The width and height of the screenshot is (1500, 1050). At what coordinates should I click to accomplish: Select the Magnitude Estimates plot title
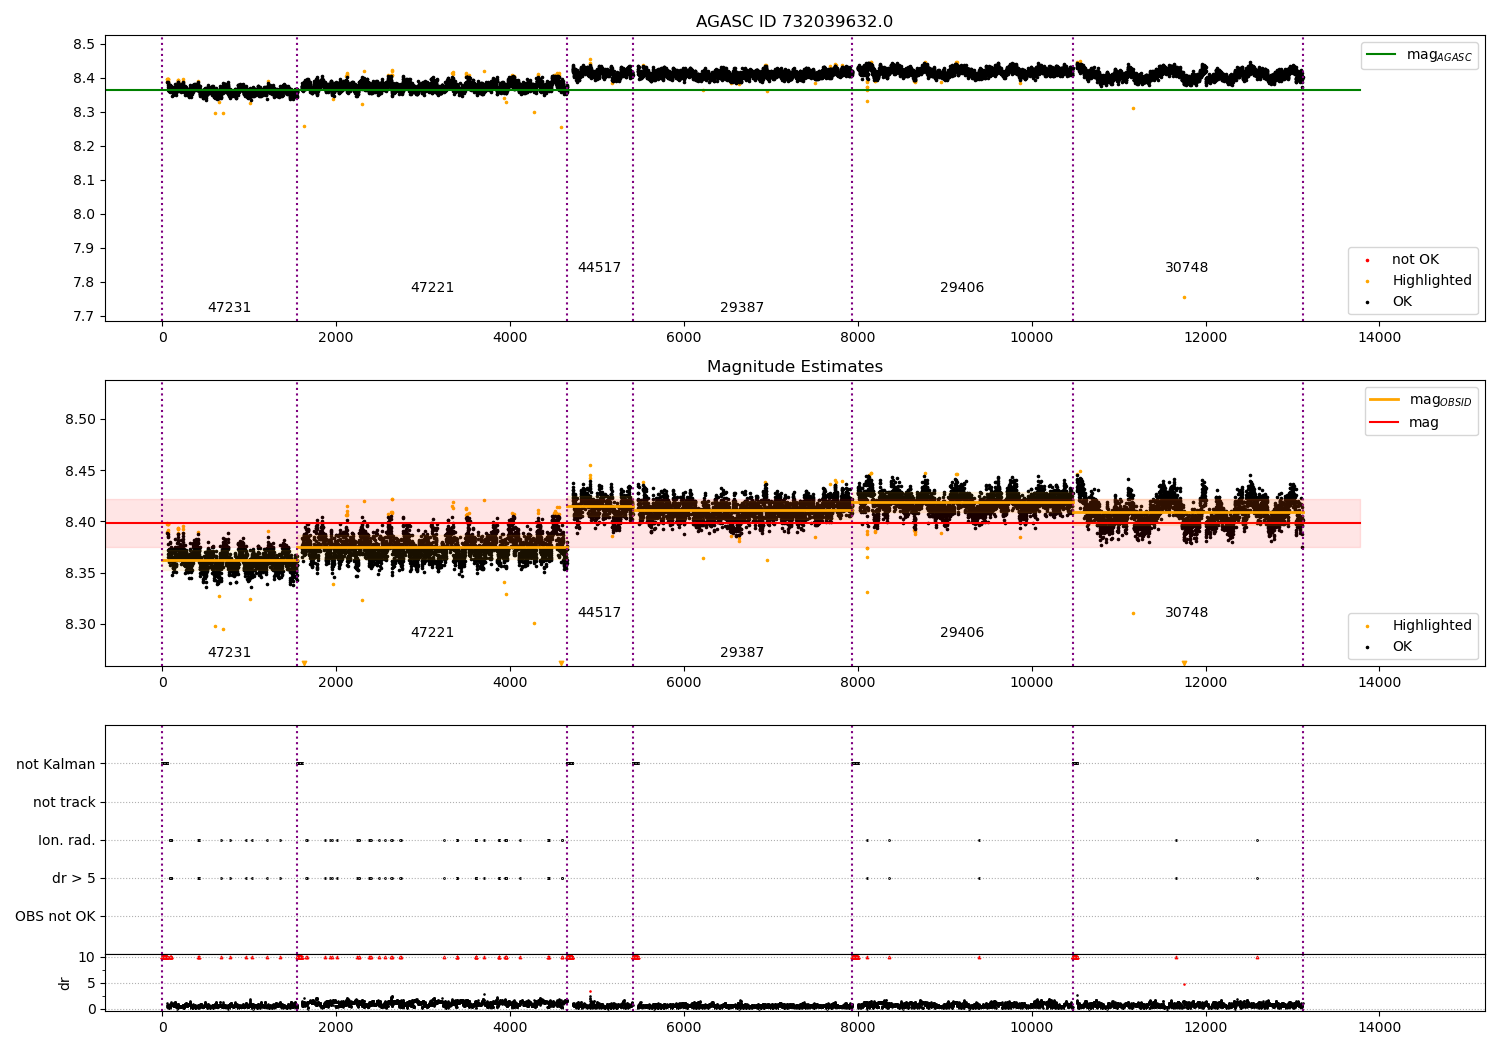794,367
